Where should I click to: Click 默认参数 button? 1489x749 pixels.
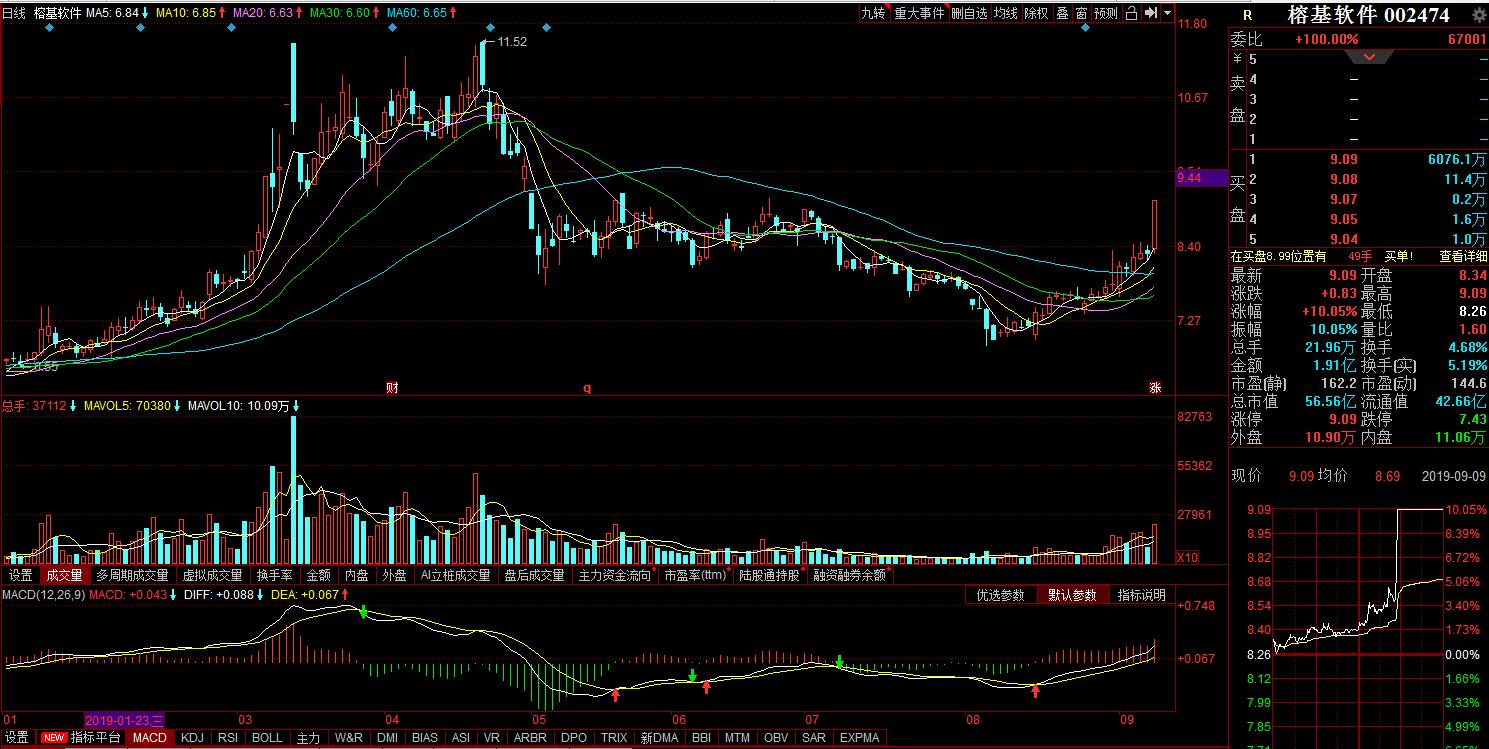click(1072, 595)
